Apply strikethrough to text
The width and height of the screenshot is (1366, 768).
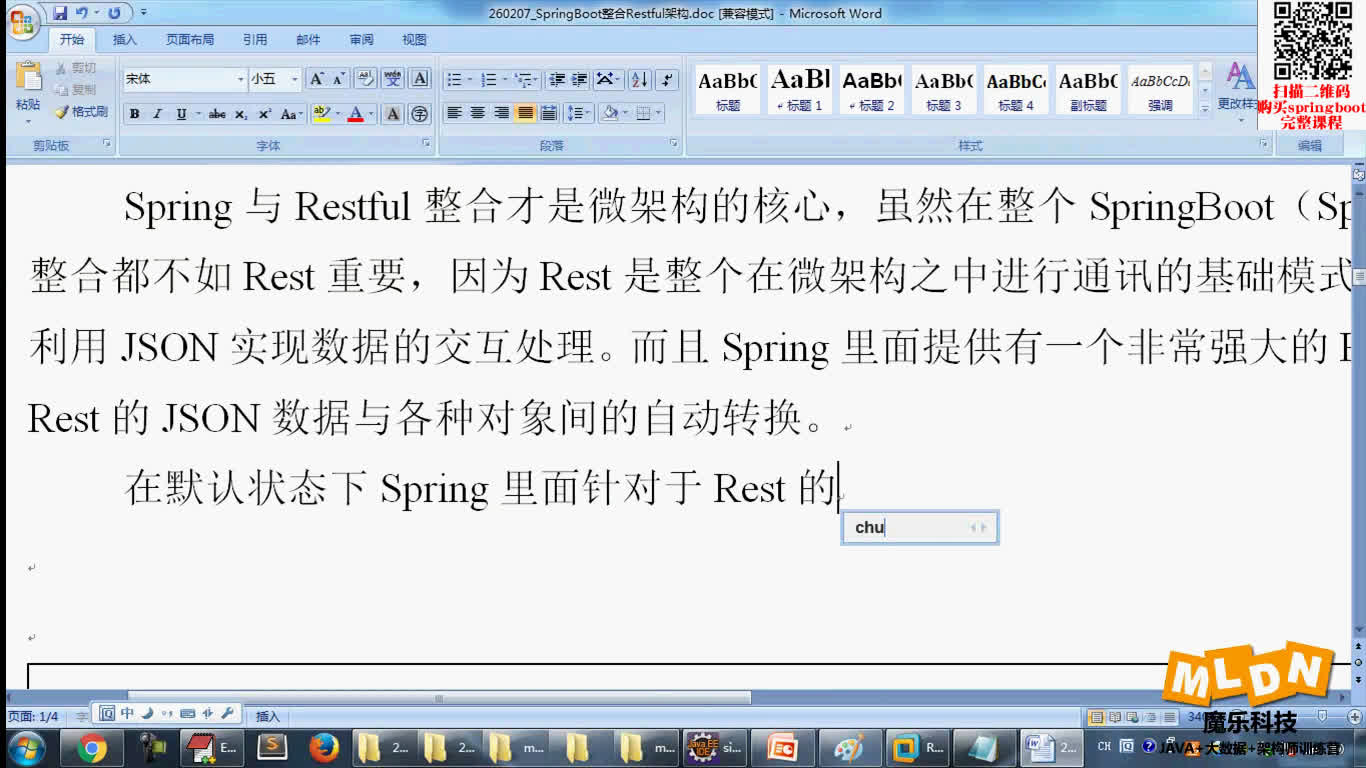pyautogui.click(x=216, y=113)
